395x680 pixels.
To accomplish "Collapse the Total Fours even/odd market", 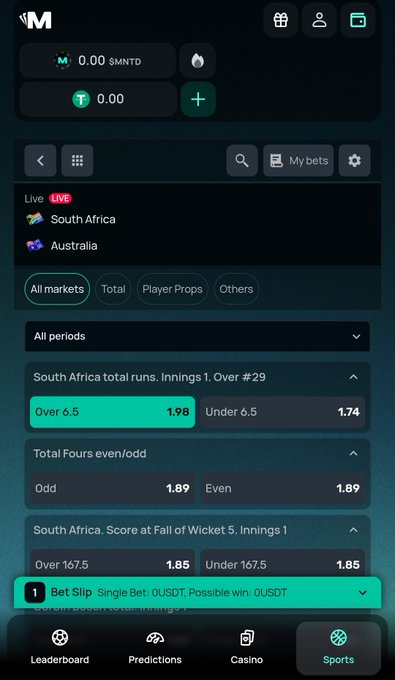I will click(x=353, y=454).
